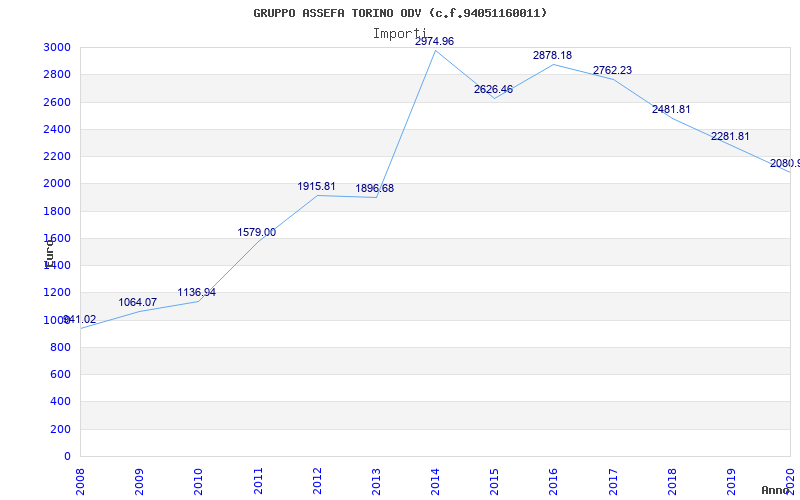Click the 2281.81 data label
The width and height of the screenshot is (800, 500).
[730, 137]
